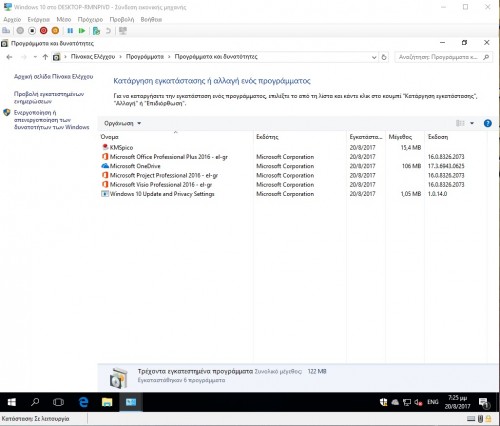Click the orange Save VM state icon
Screen dimensions: 500x426
click(55, 31)
